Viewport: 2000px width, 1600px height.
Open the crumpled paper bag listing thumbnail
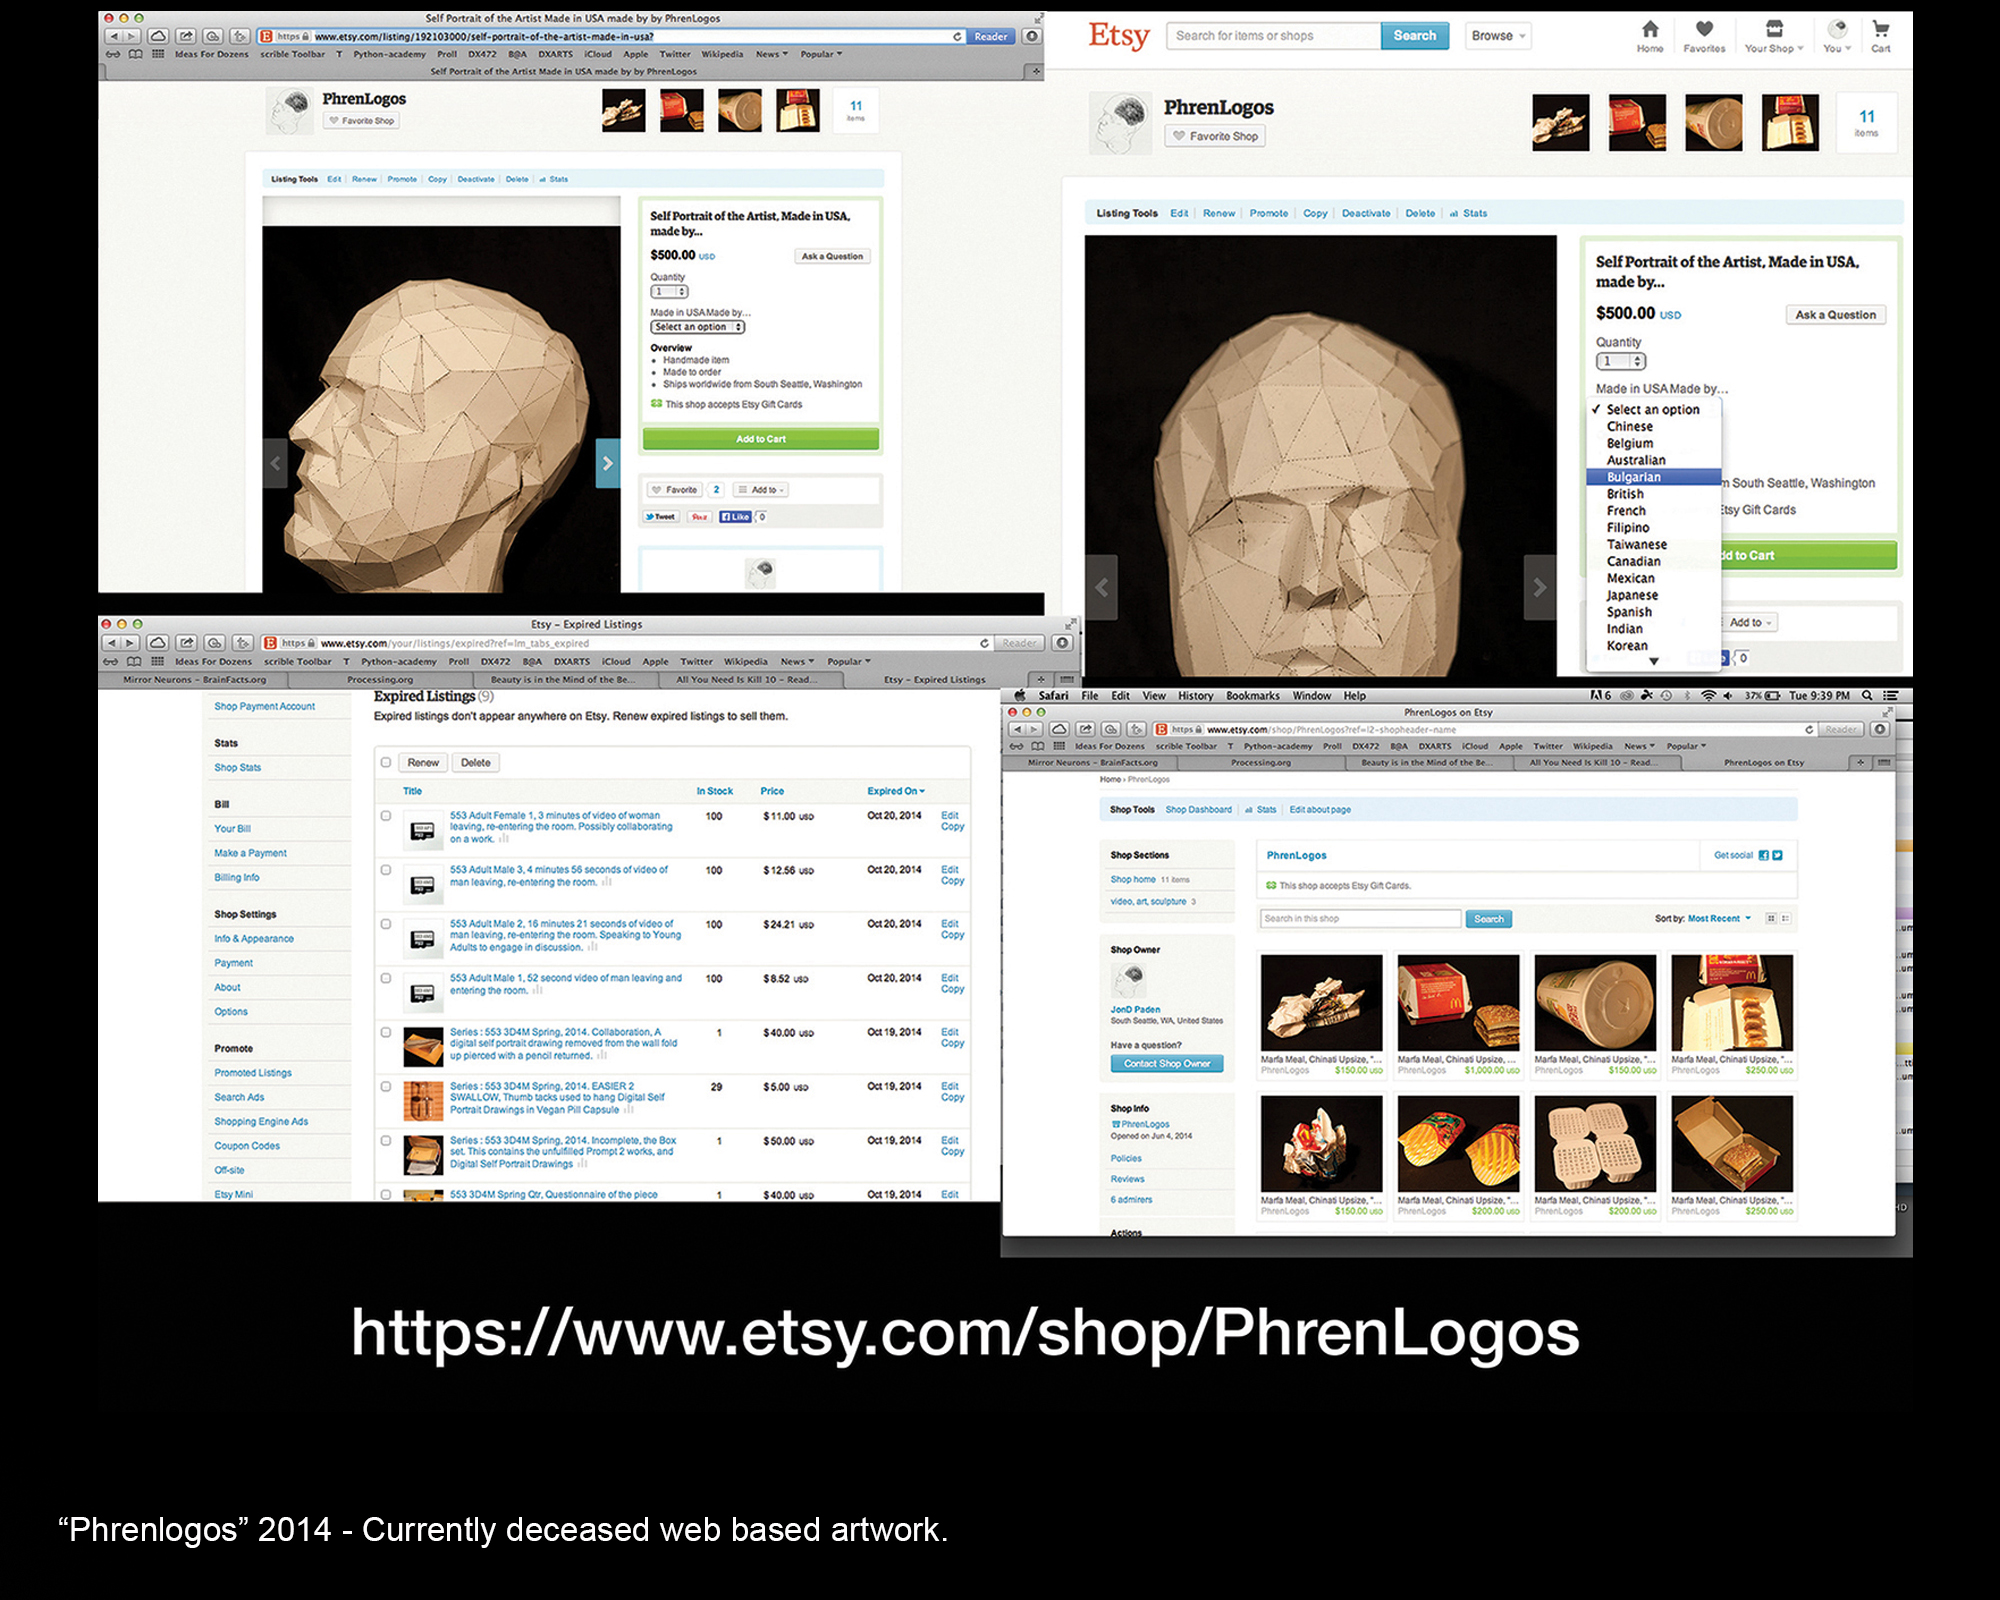pos(1321,1002)
